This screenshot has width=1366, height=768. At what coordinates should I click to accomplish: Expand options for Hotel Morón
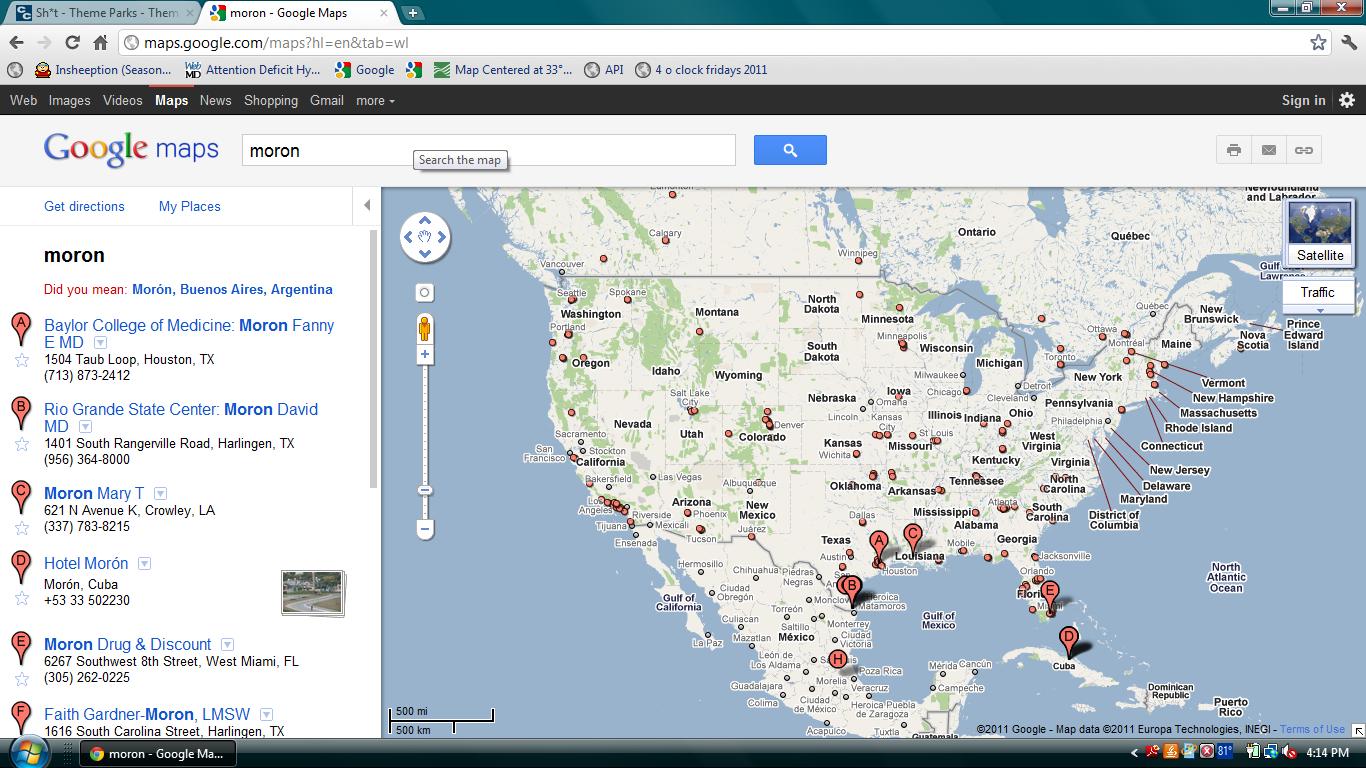click(144, 564)
